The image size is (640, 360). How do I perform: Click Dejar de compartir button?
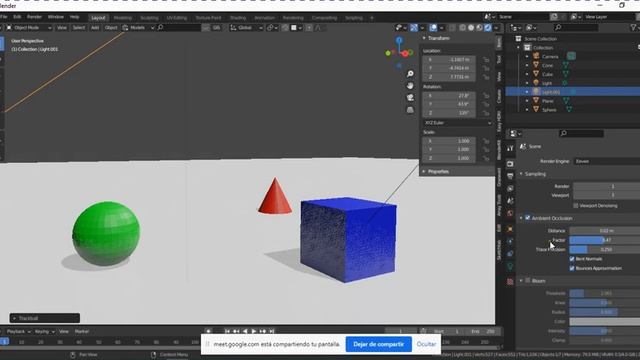tap(378, 344)
